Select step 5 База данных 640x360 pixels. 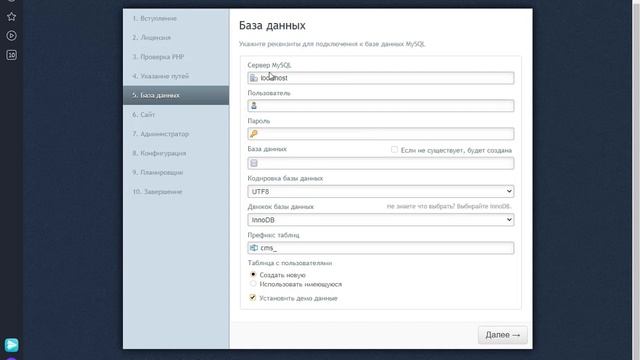pyautogui.click(x=176, y=95)
